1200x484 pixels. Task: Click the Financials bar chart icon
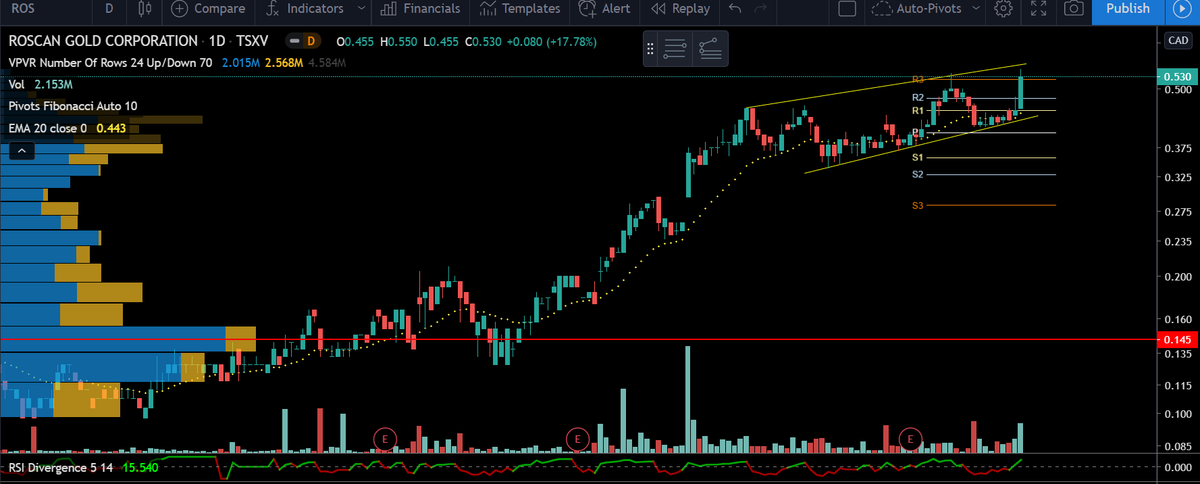(389, 9)
